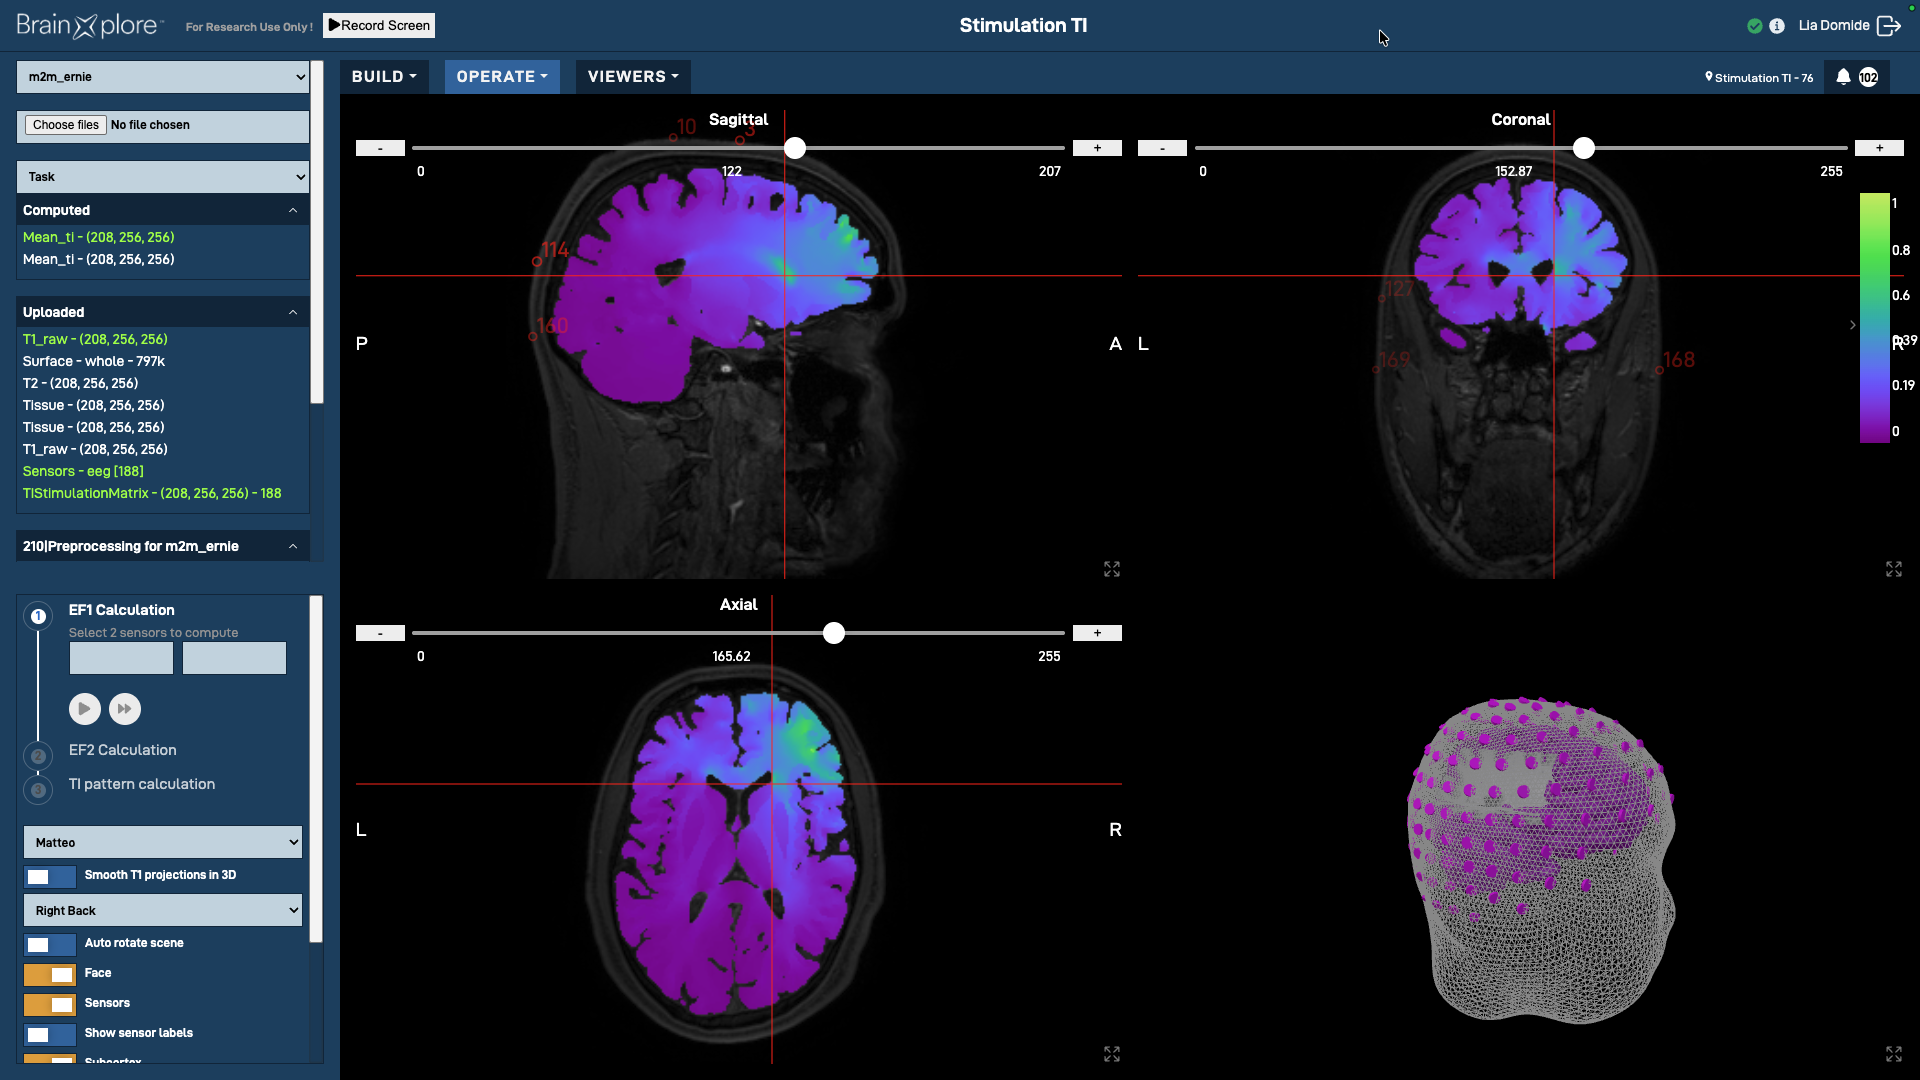Viewport: 1920px width, 1080px height.
Task: Expand the Sagittal viewer to fullscreen
Action: [1112, 569]
